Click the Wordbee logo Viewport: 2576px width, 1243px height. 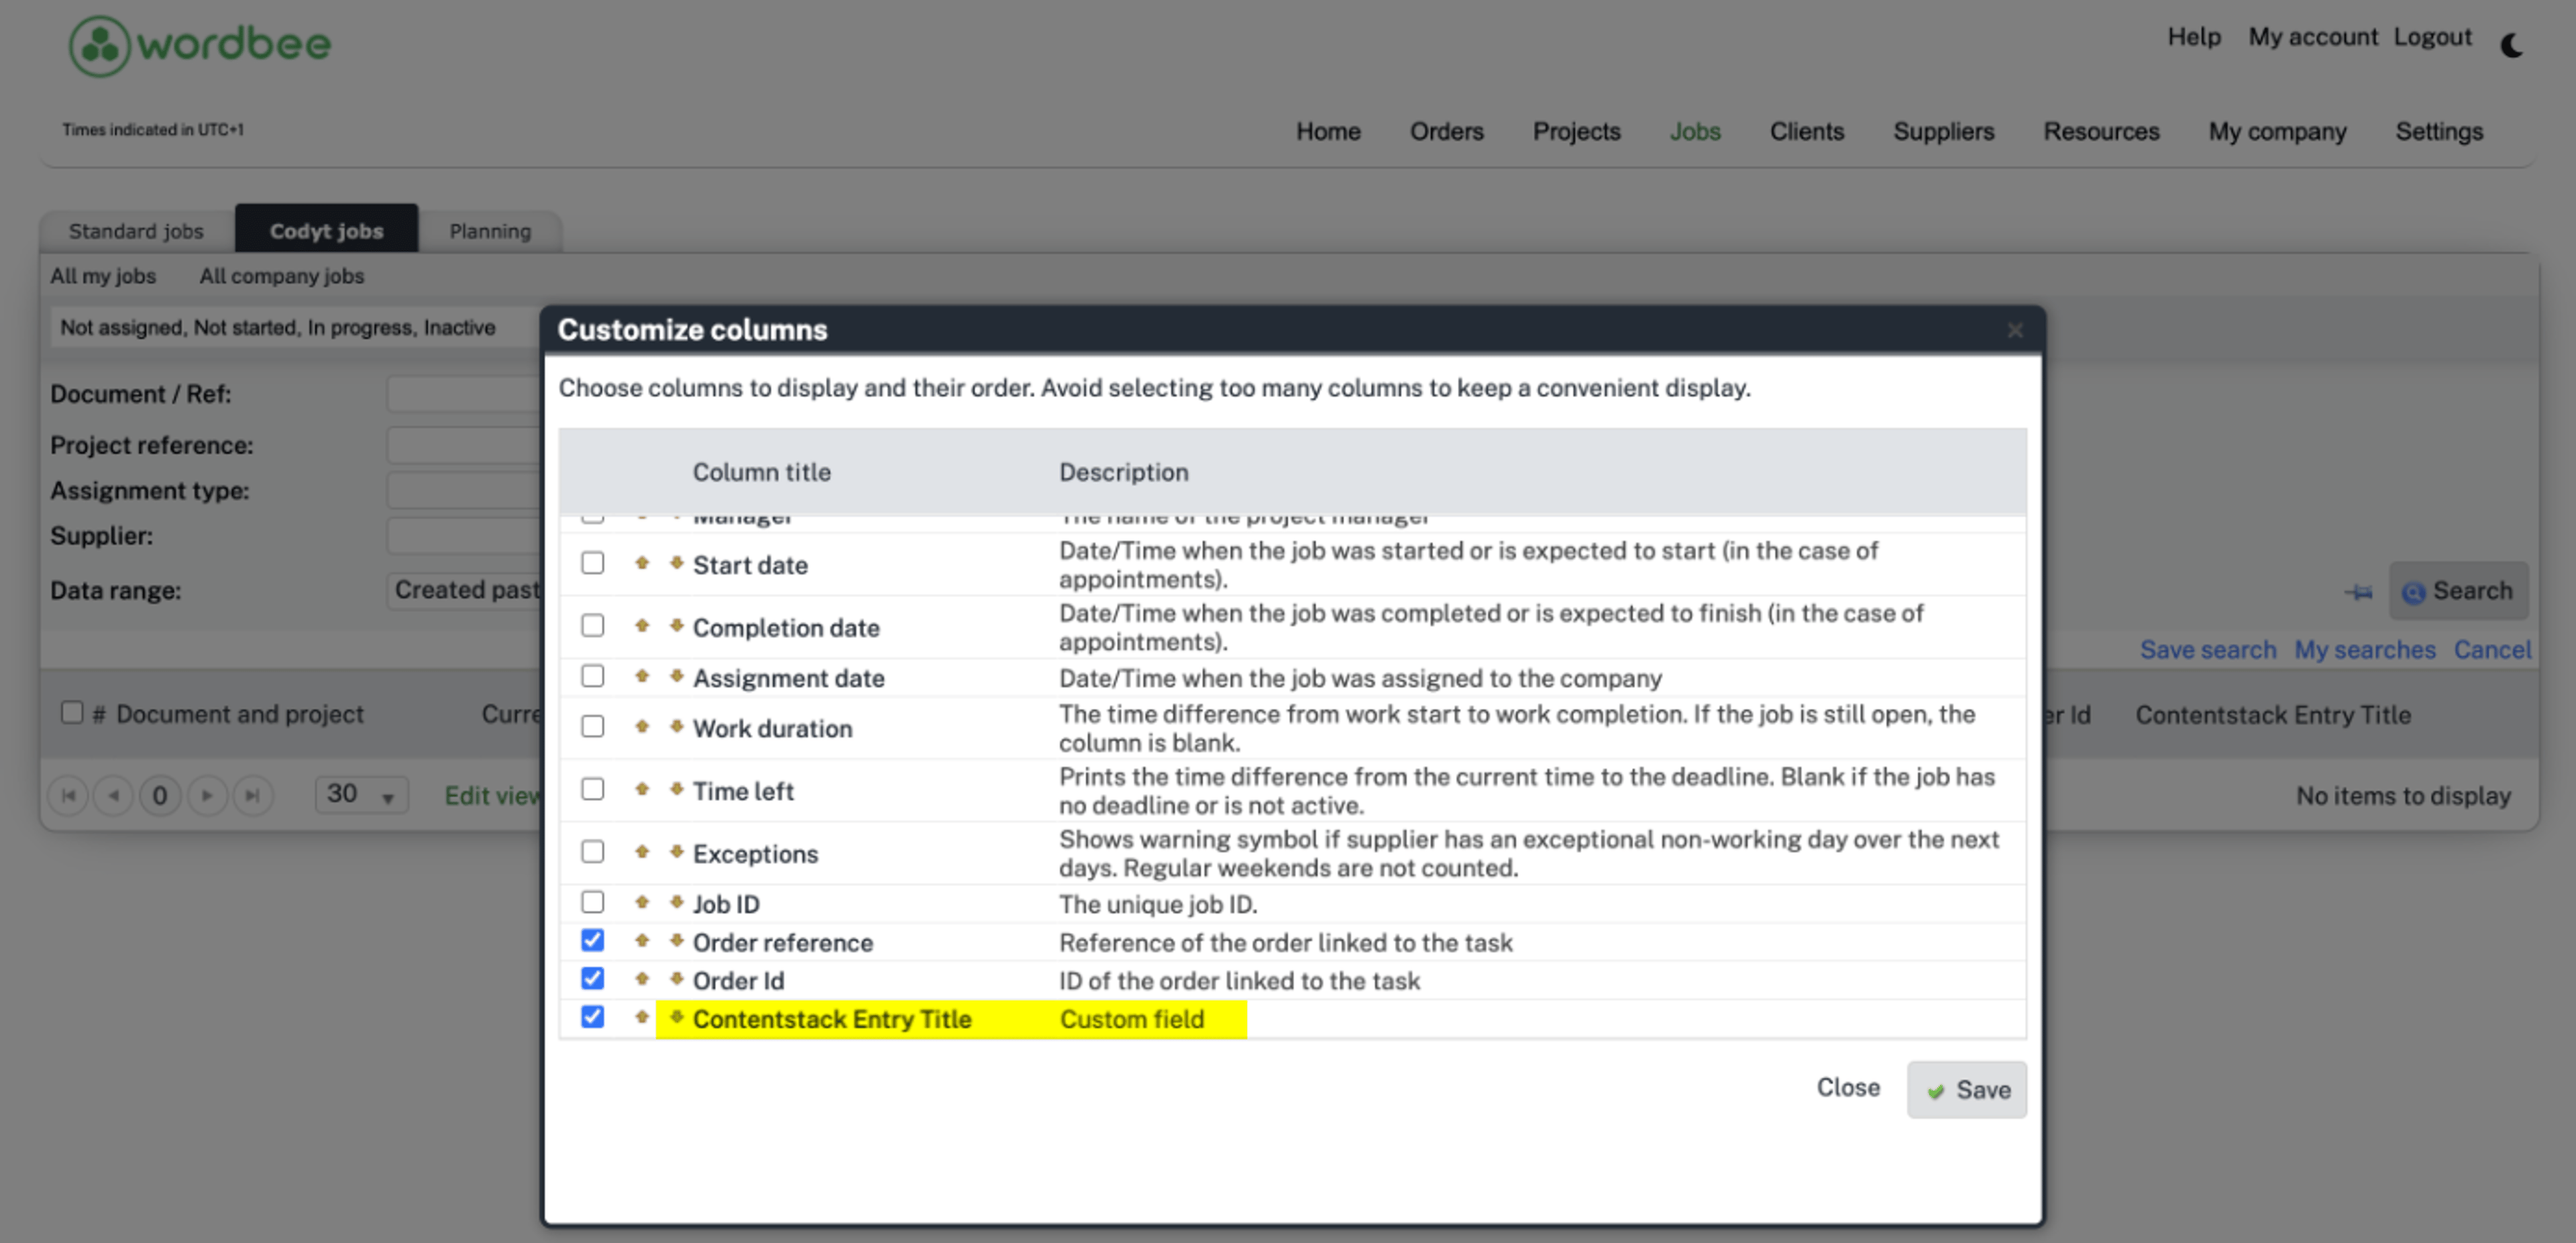pyautogui.click(x=199, y=45)
